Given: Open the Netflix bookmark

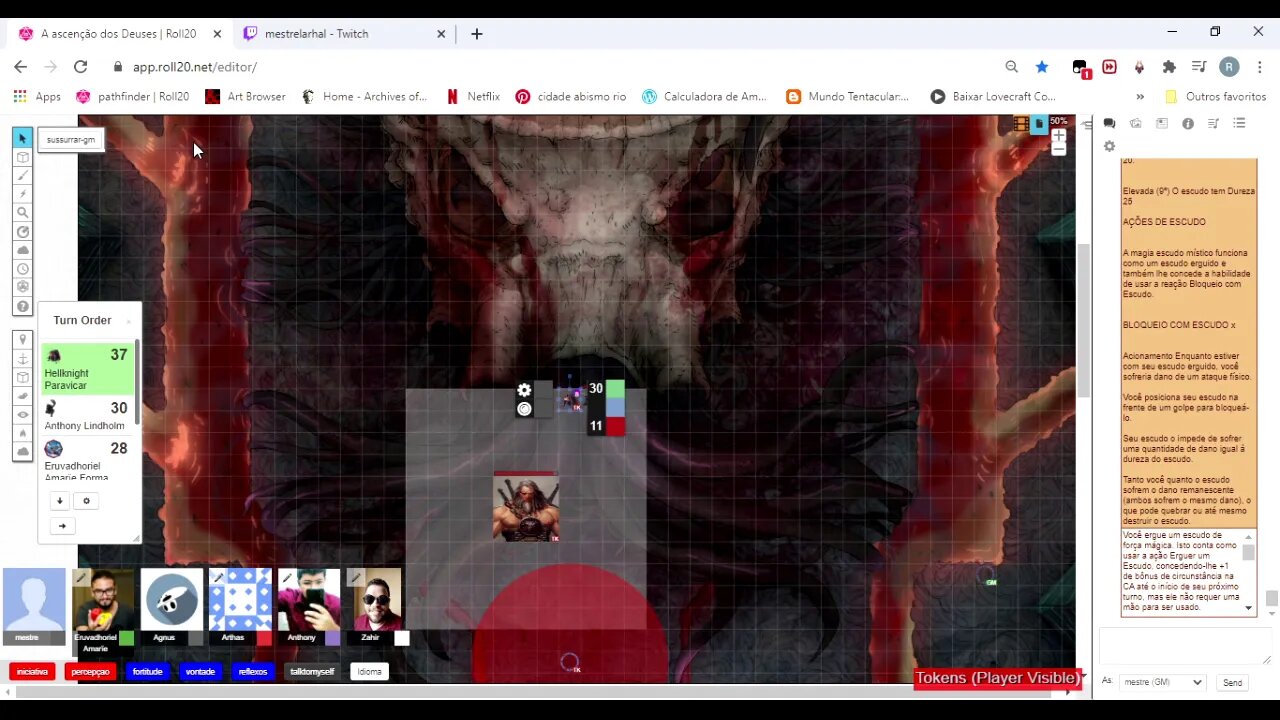Looking at the screenshot, I should click(473, 97).
